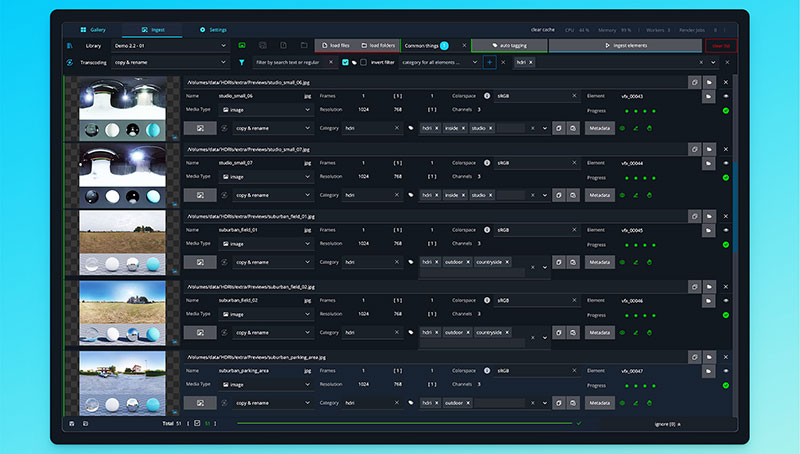Clear the sRGB colorspace in studio_small_07 row
800x454 pixels.
coord(574,163)
